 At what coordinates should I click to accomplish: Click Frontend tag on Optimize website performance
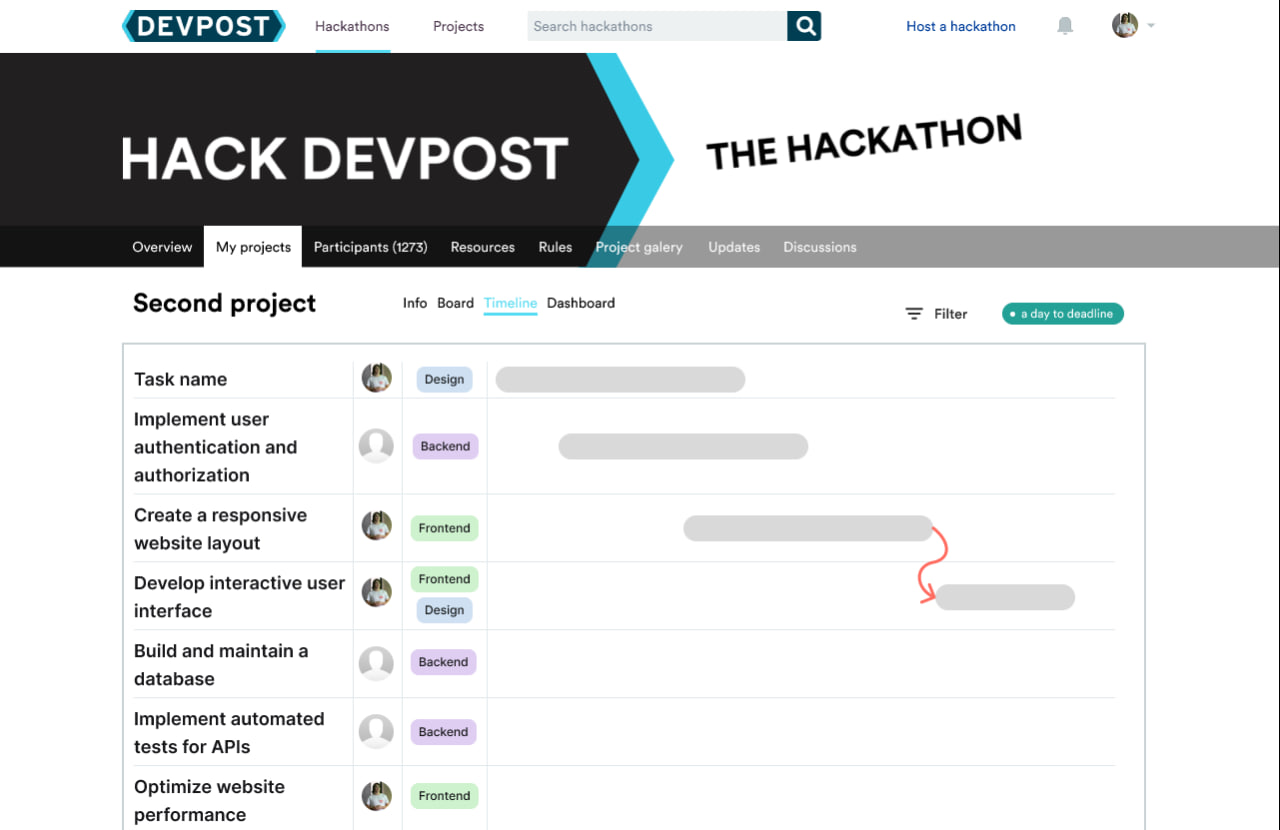tap(444, 796)
